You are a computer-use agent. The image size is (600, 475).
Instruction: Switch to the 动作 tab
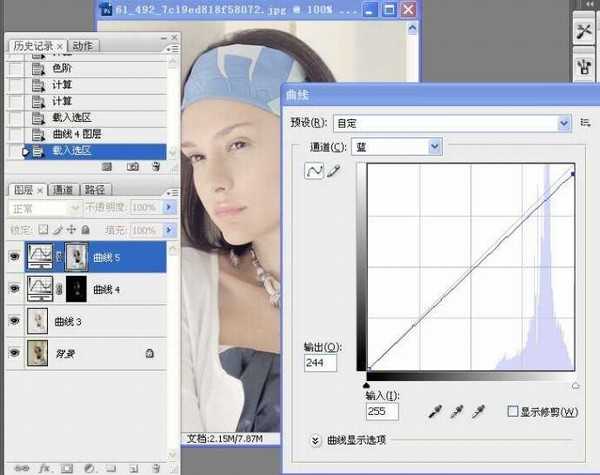point(83,46)
